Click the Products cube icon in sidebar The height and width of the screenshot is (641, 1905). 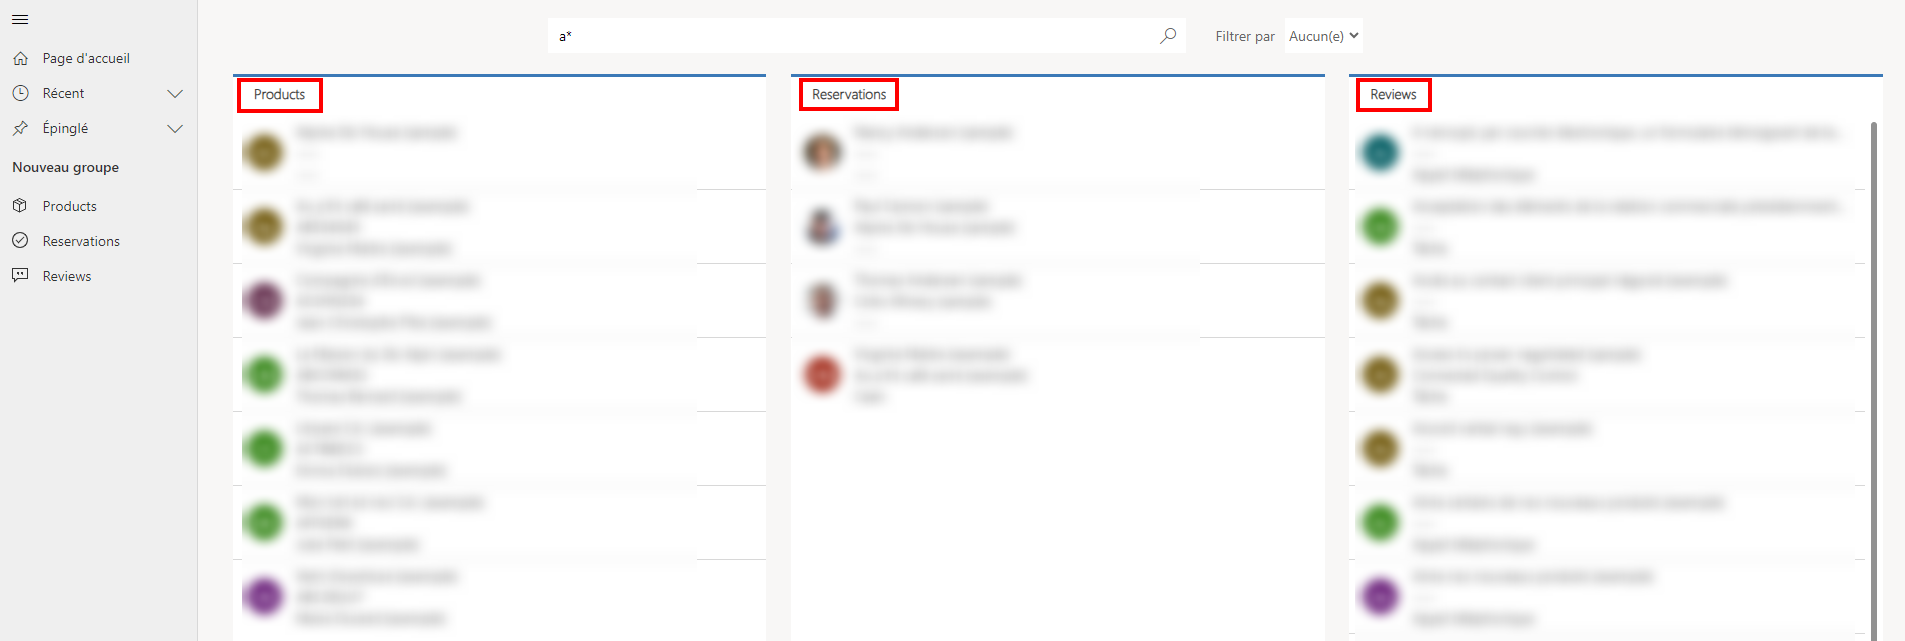click(x=20, y=206)
